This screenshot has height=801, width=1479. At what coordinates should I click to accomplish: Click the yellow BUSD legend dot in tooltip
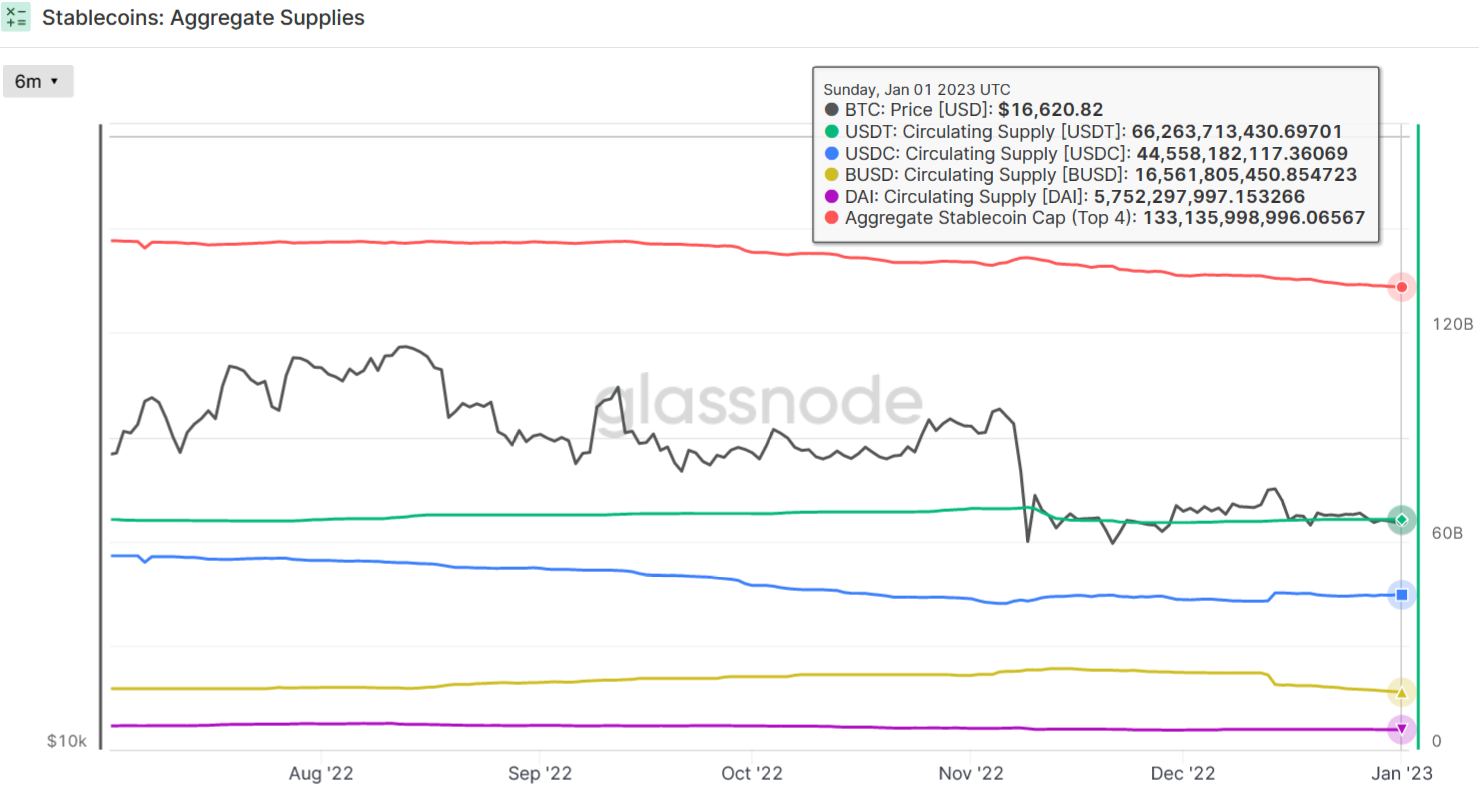[x=831, y=175]
